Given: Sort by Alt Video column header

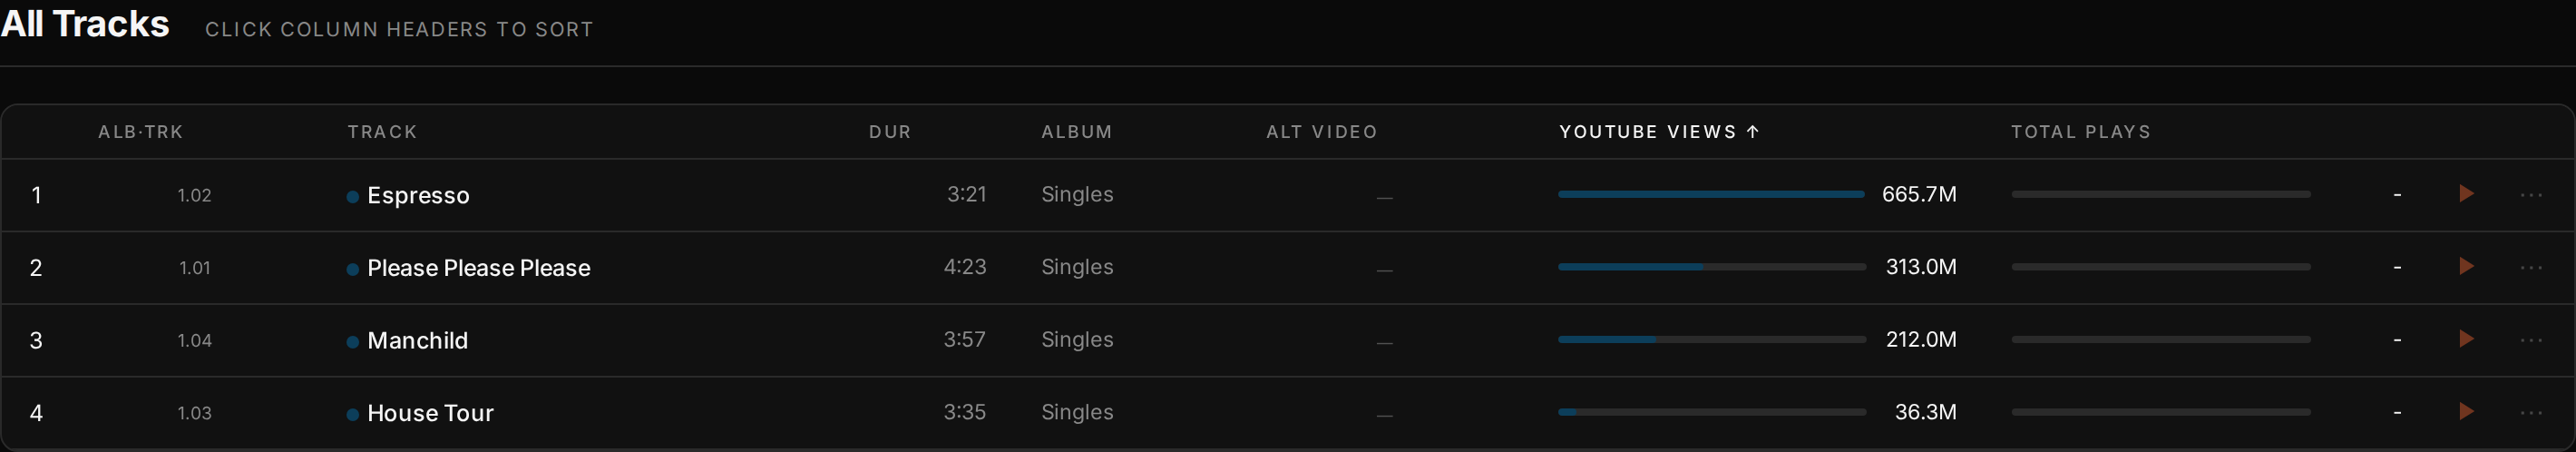Looking at the screenshot, I should click(x=1321, y=132).
